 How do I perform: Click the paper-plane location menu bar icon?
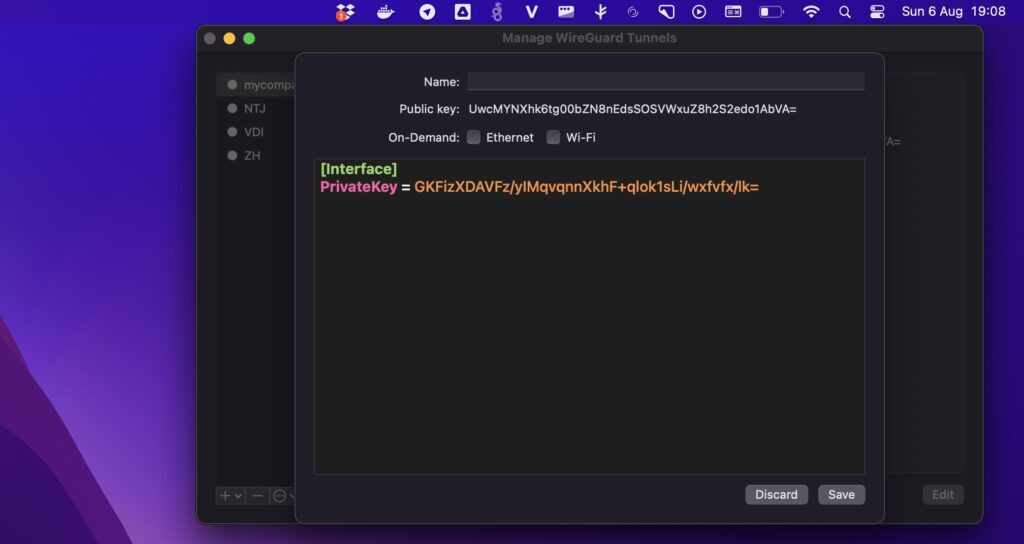pos(427,12)
